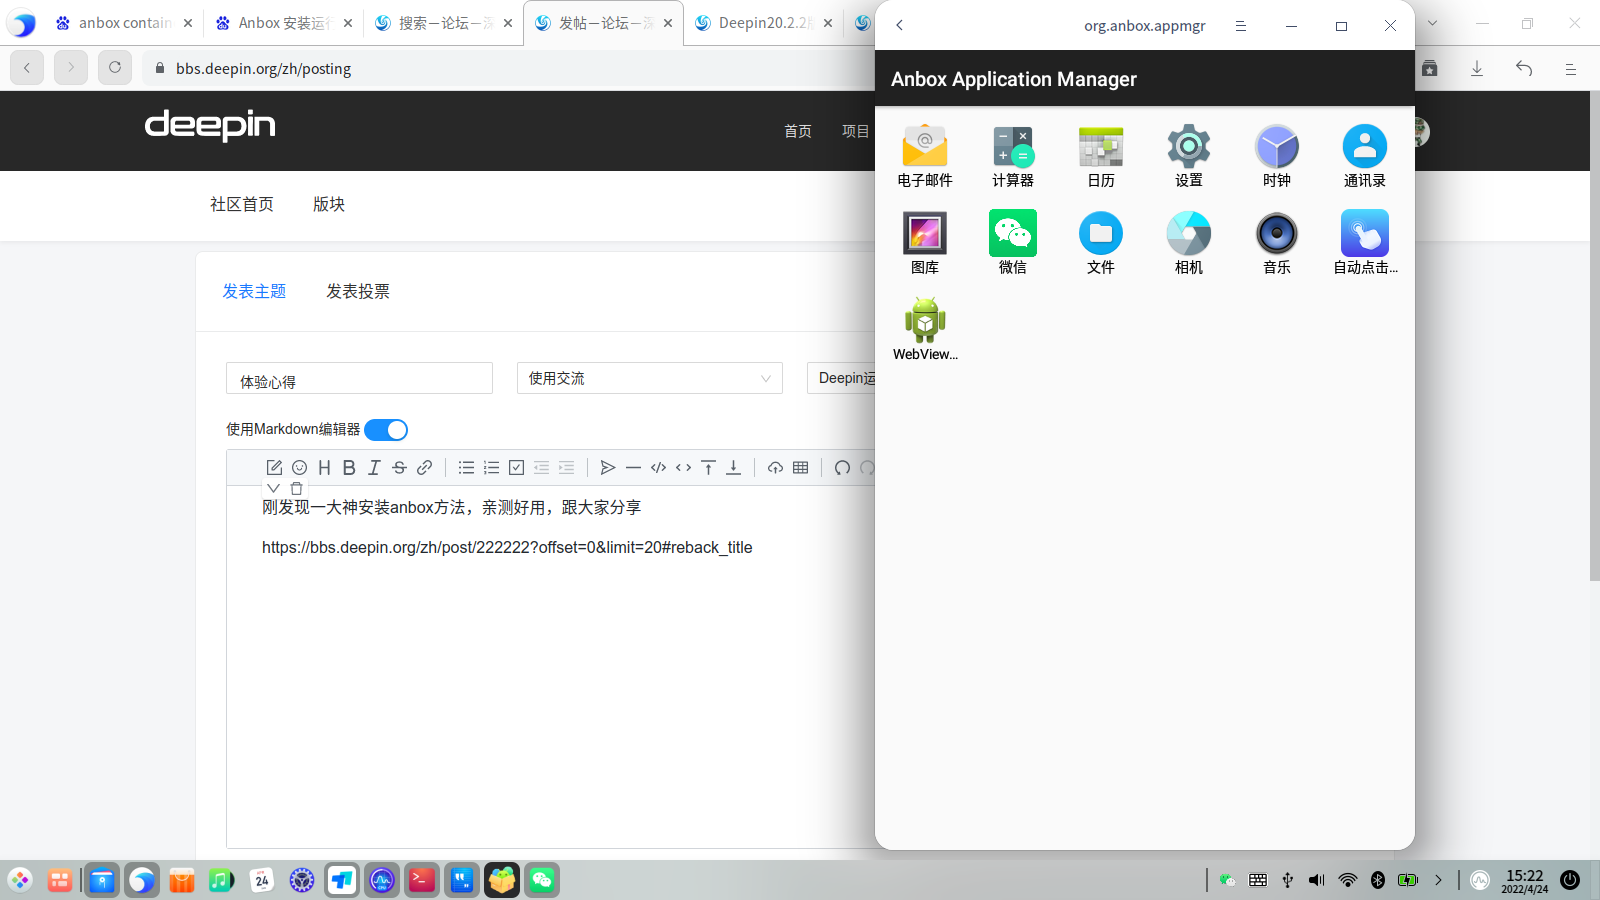Apply italic formatting in the Markdown editor

(374, 467)
